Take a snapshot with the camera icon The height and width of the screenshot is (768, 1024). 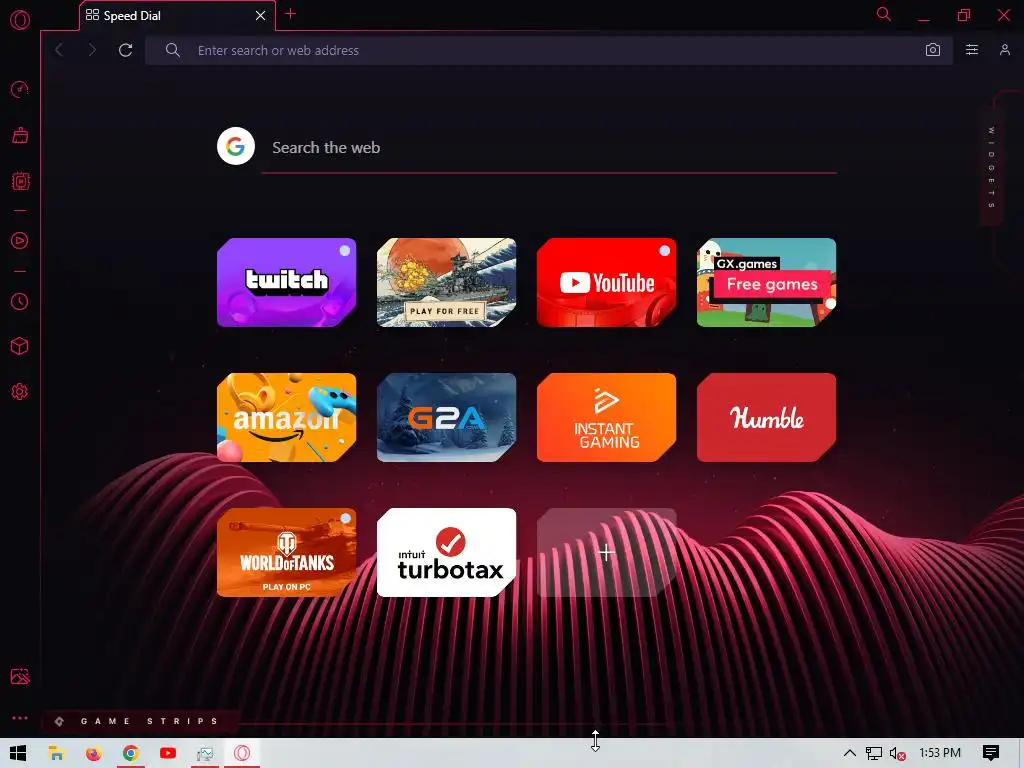pyautogui.click(x=933, y=50)
